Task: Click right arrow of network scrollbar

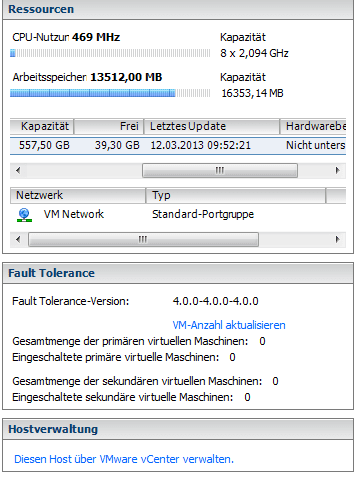Action: 338,239
